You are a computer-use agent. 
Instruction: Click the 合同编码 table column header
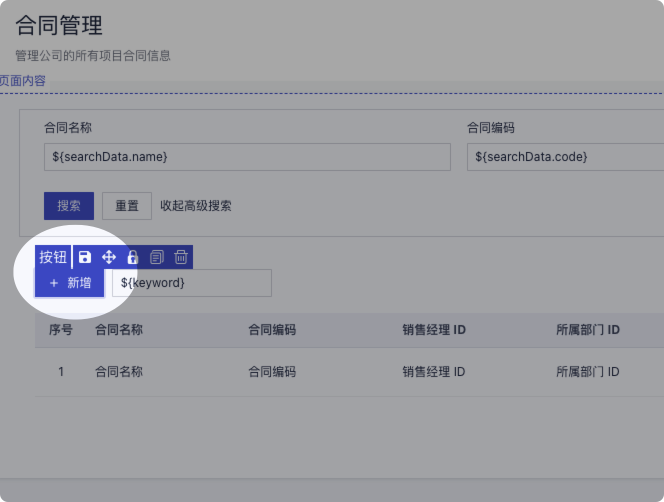(272, 329)
